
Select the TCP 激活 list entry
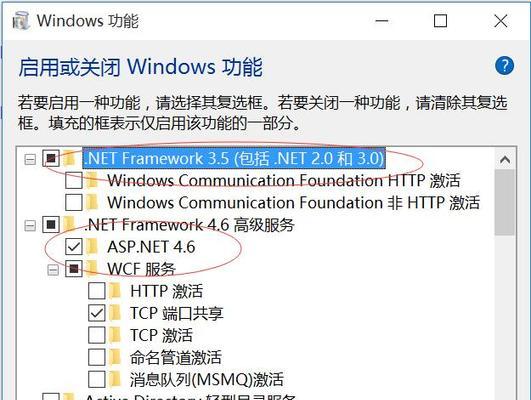[x=161, y=335]
